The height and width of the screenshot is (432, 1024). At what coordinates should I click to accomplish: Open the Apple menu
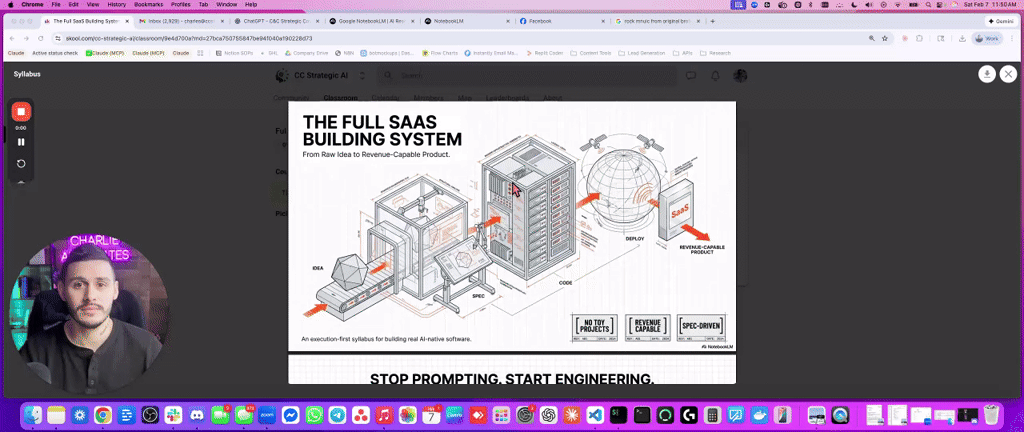point(10,5)
